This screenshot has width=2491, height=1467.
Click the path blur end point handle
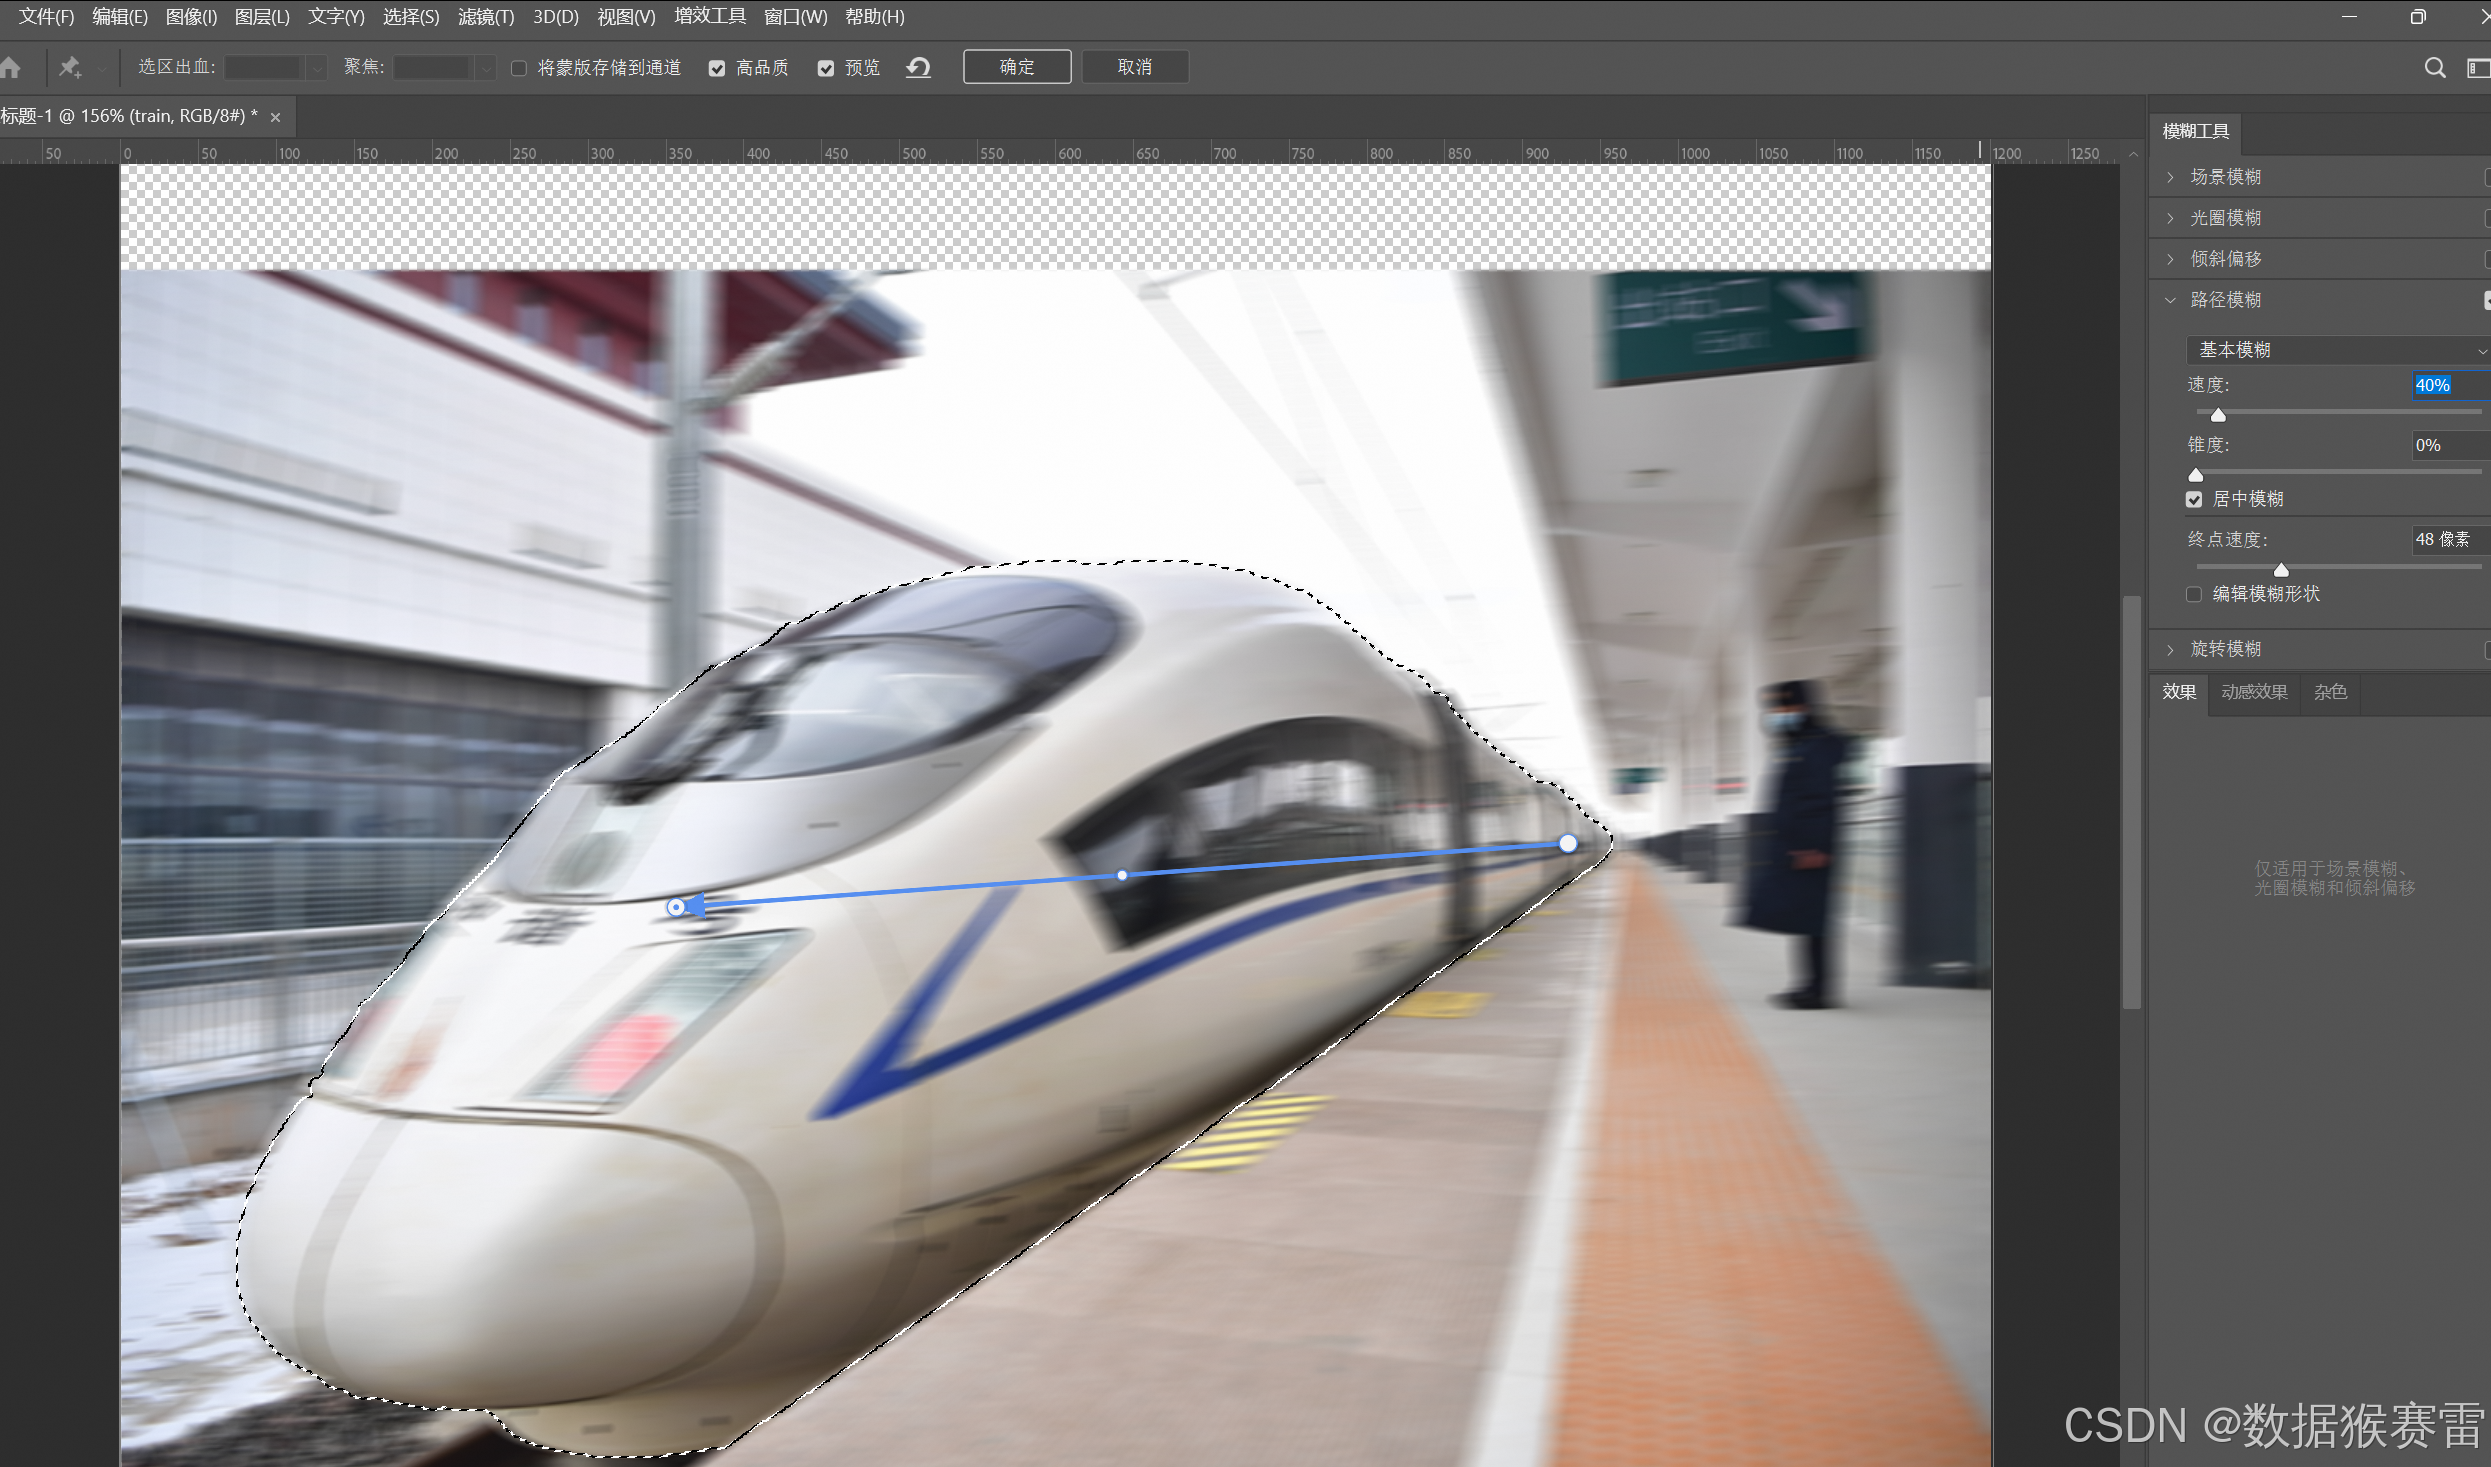1567,843
